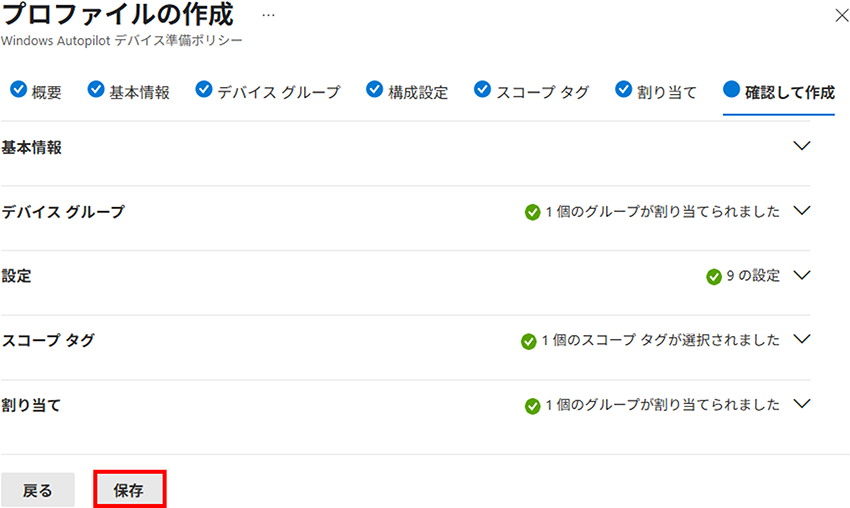Click the 基本情報 step checkmark icon
The height and width of the screenshot is (508, 850).
coord(96,89)
